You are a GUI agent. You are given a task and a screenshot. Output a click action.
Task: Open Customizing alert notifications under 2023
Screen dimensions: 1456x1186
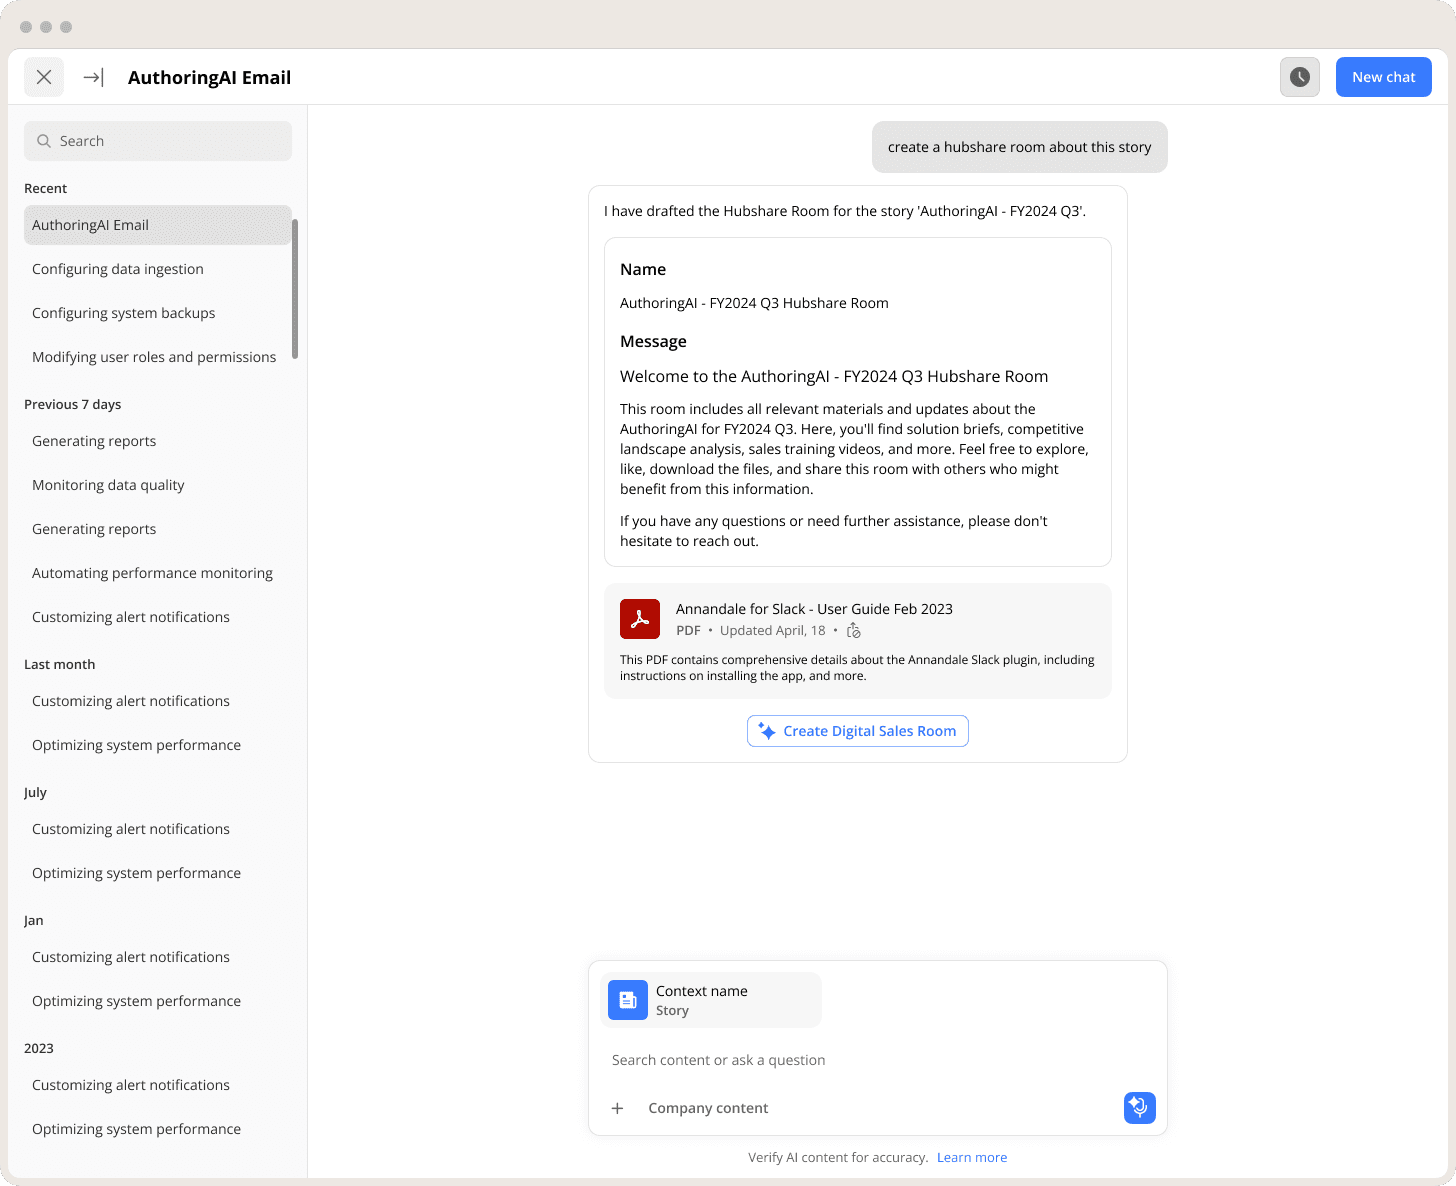coord(158,1085)
